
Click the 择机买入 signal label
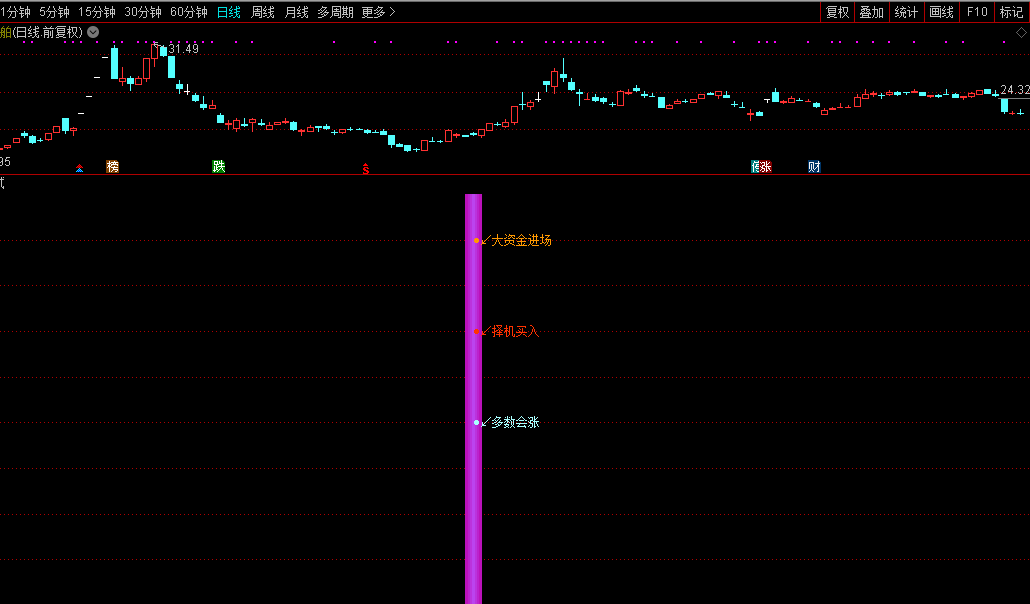click(x=515, y=332)
